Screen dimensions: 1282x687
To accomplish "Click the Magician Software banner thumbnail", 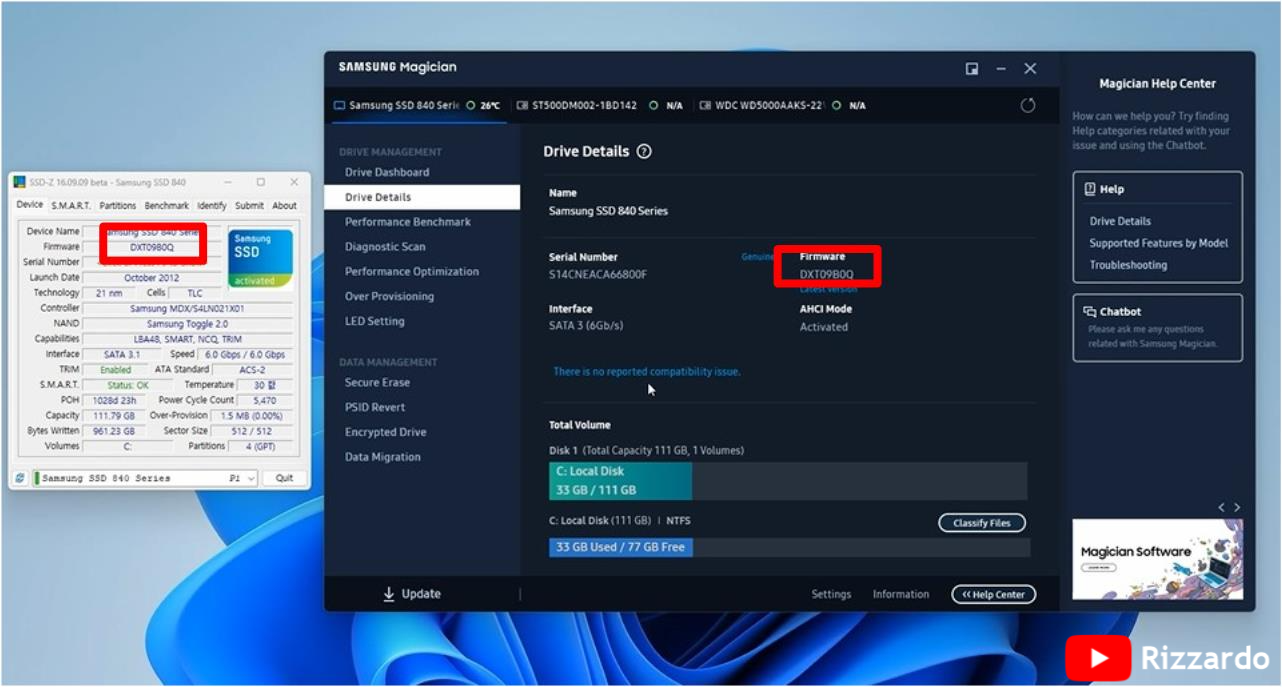I will [x=1158, y=559].
